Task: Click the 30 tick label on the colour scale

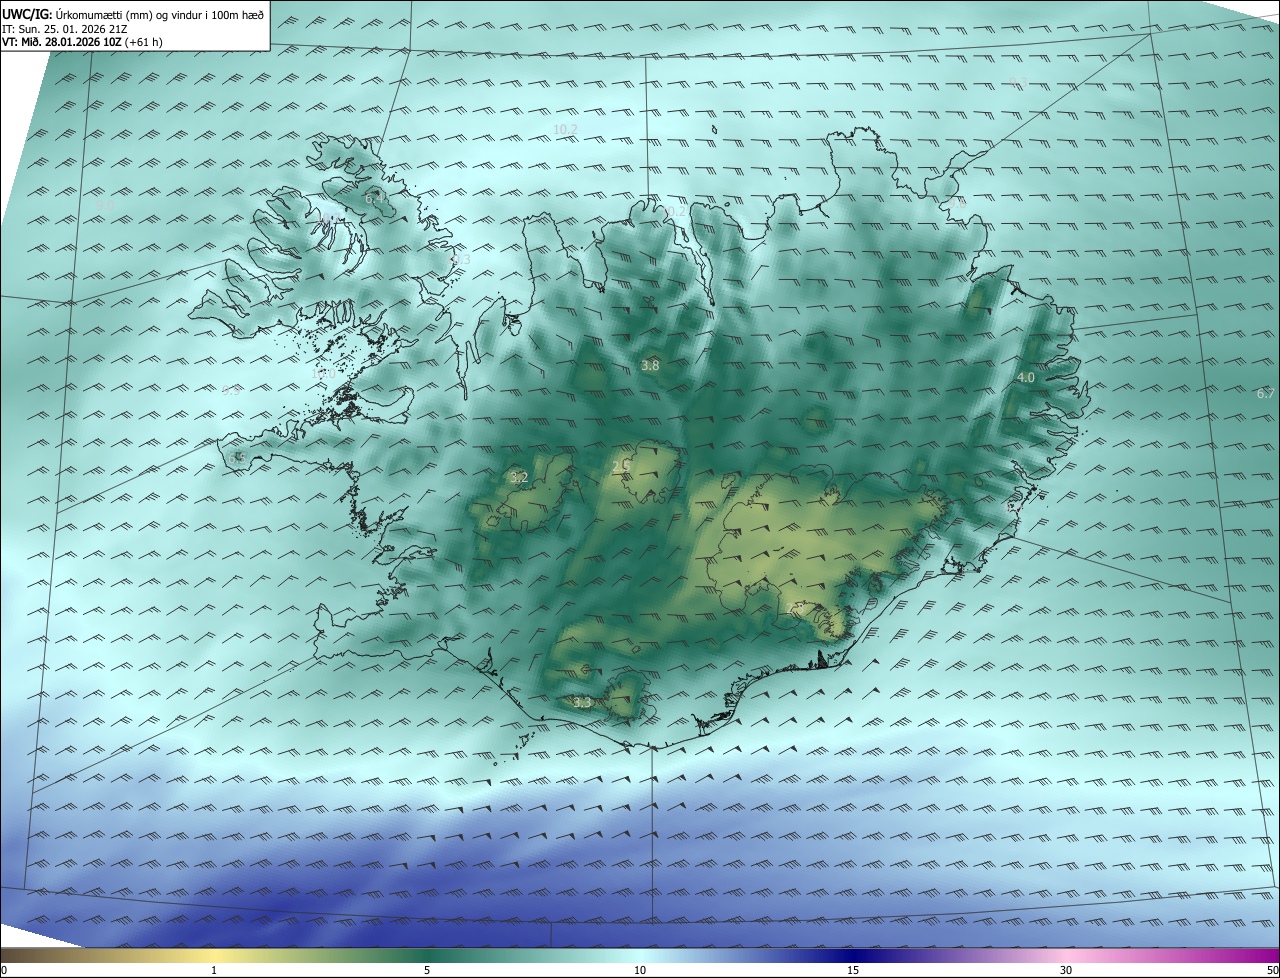Action: pyautogui.click(x=1066, y=970)
